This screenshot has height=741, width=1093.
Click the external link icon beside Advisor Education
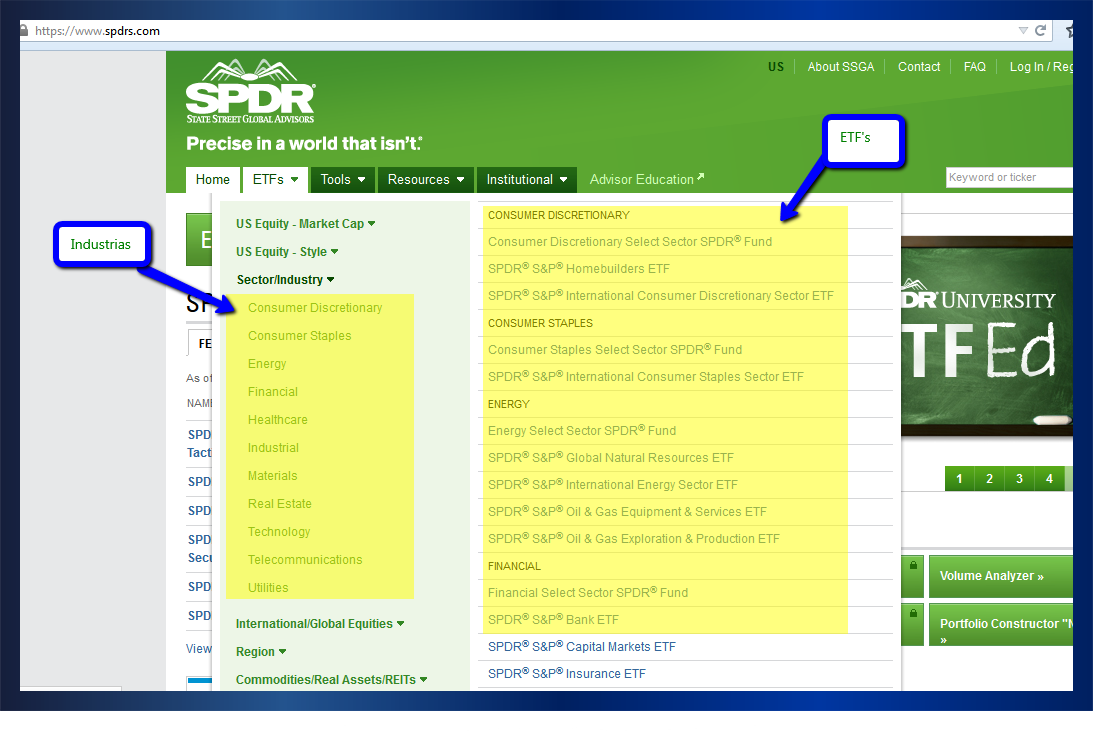[701, 178]
